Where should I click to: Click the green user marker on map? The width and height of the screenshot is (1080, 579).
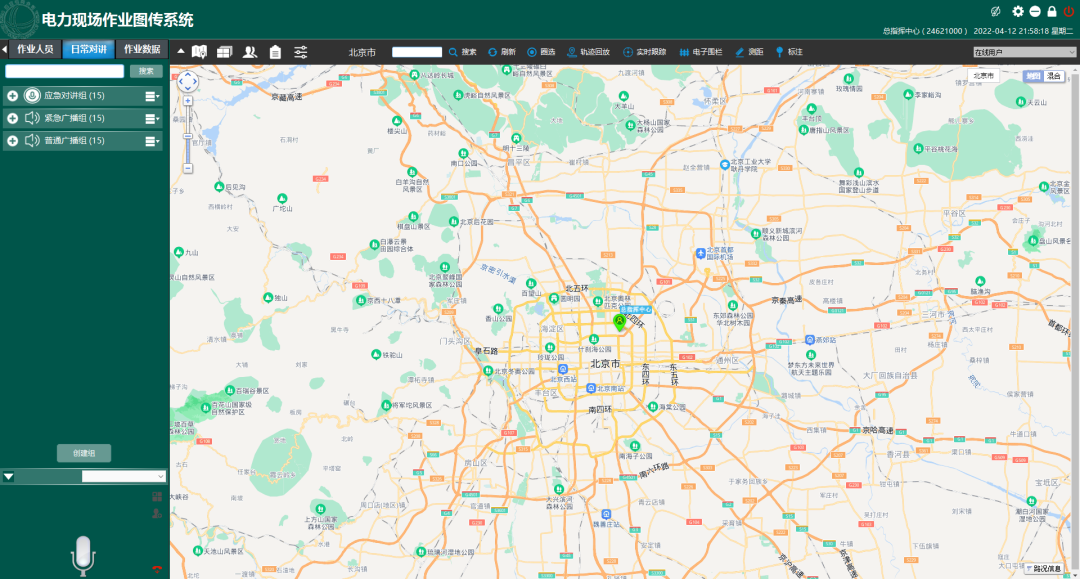pyautogui.click(x=620, y=322)
